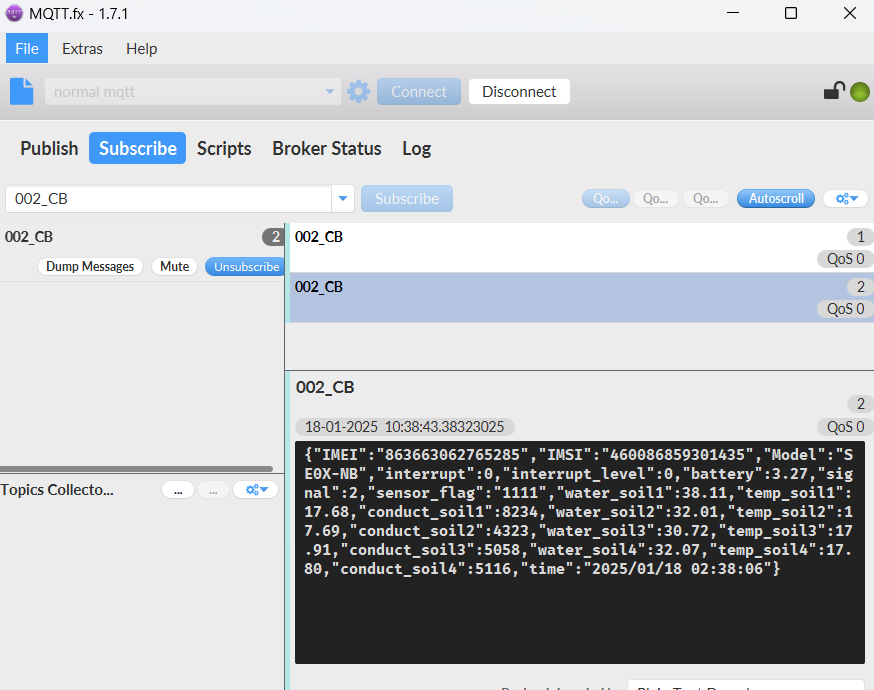Maximize the MQTT.fx window
The image size is (874, 690).
point(790,13)
